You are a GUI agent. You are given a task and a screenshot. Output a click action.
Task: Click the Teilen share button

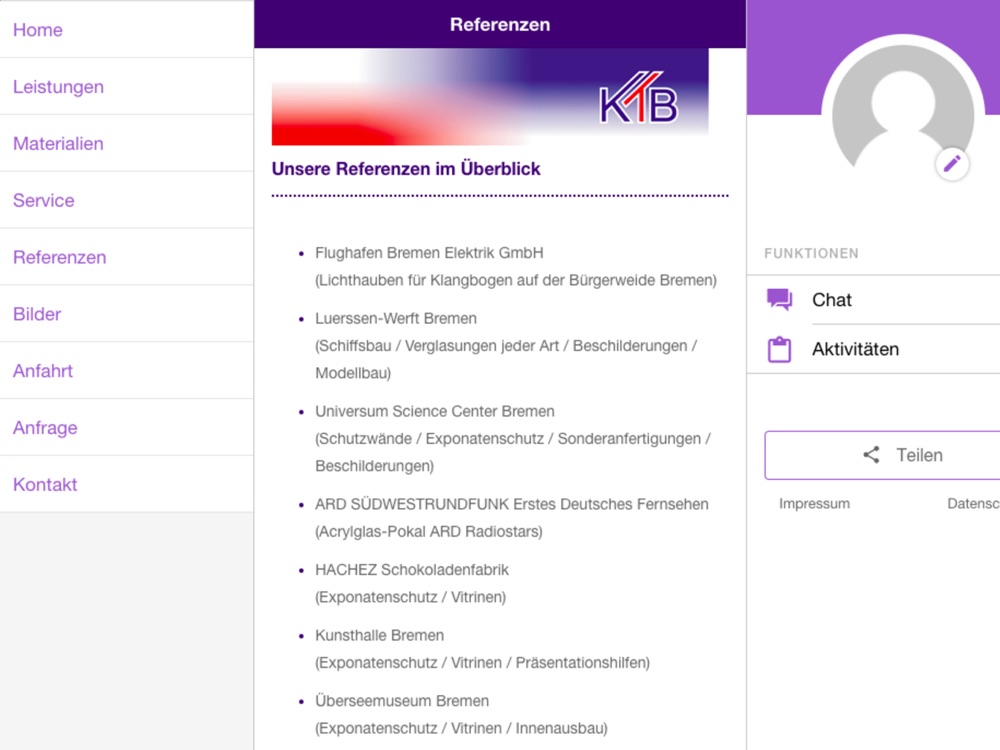pyautogui.click(x=883, y=455)
